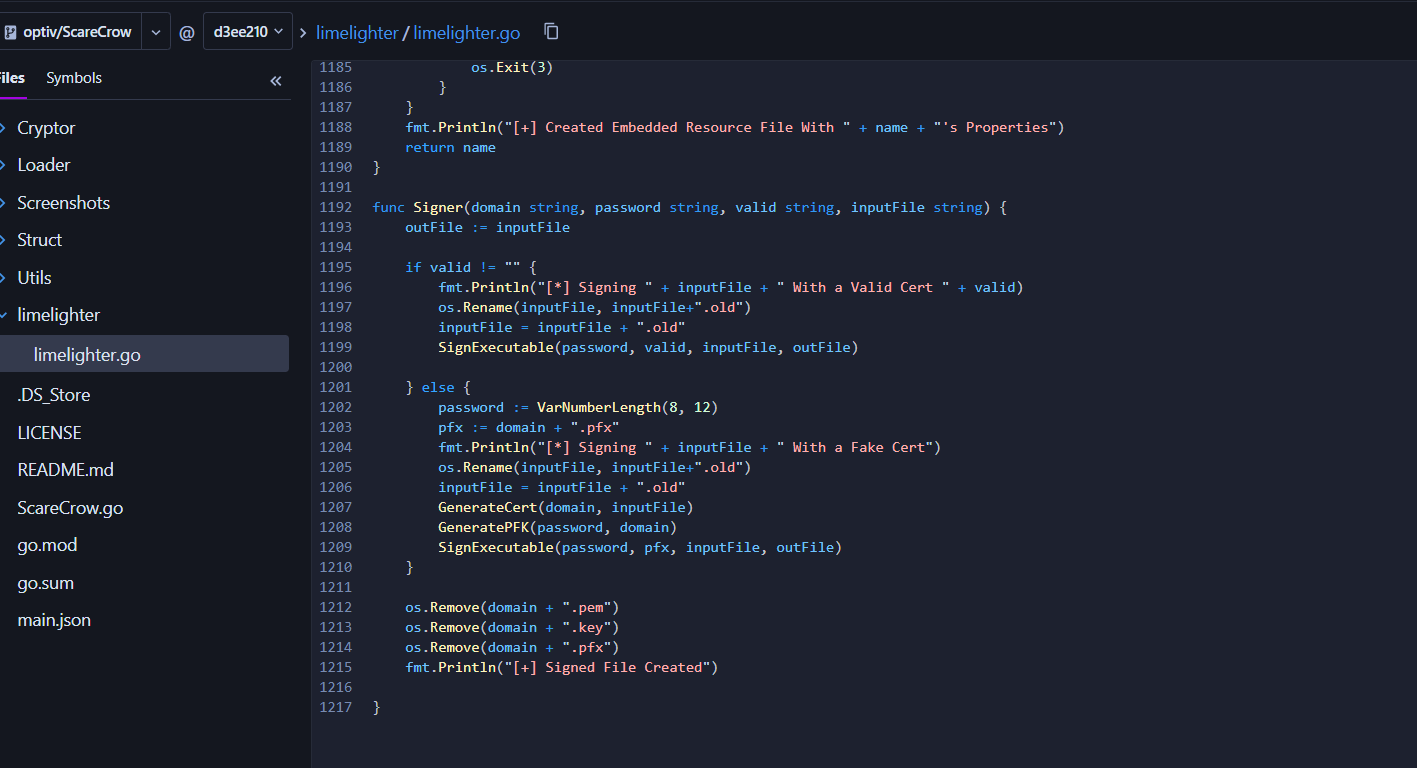This screenshot has width=1417, height=768.
Task: Open ScareCrow.go in file tree
Action: pos(70,508)
